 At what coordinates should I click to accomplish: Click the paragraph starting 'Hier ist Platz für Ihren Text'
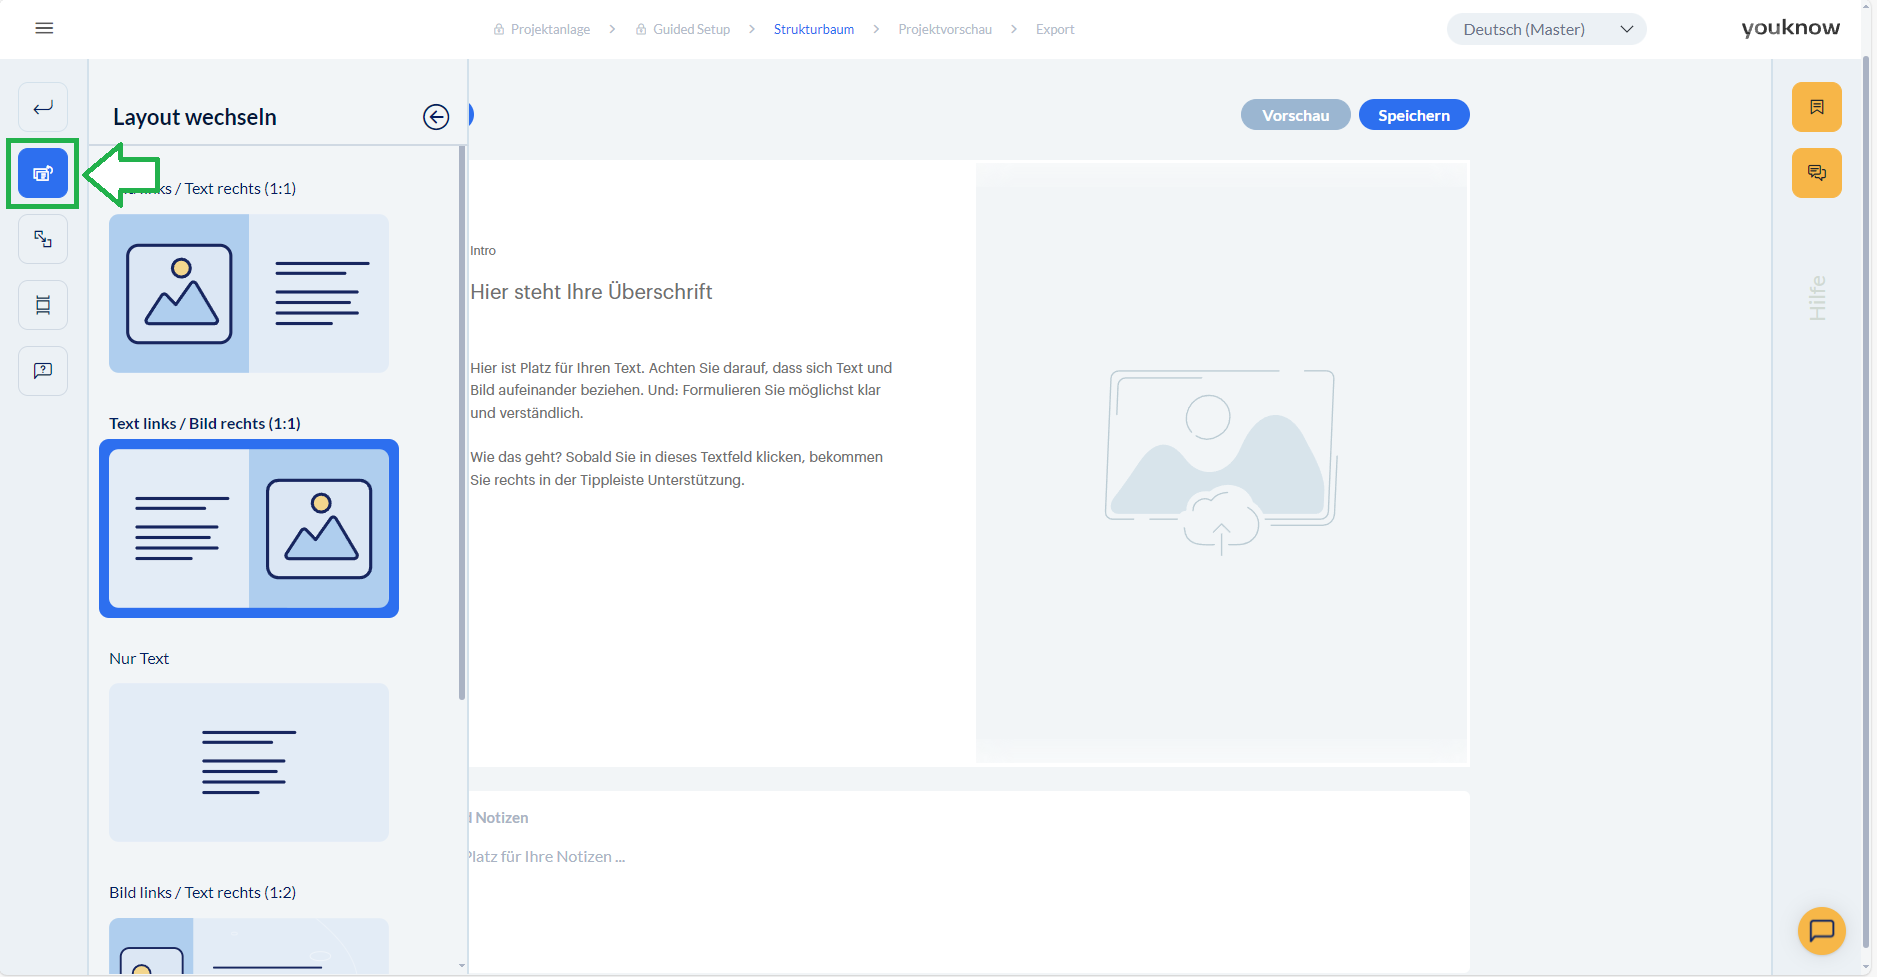(x=681, y=390)
